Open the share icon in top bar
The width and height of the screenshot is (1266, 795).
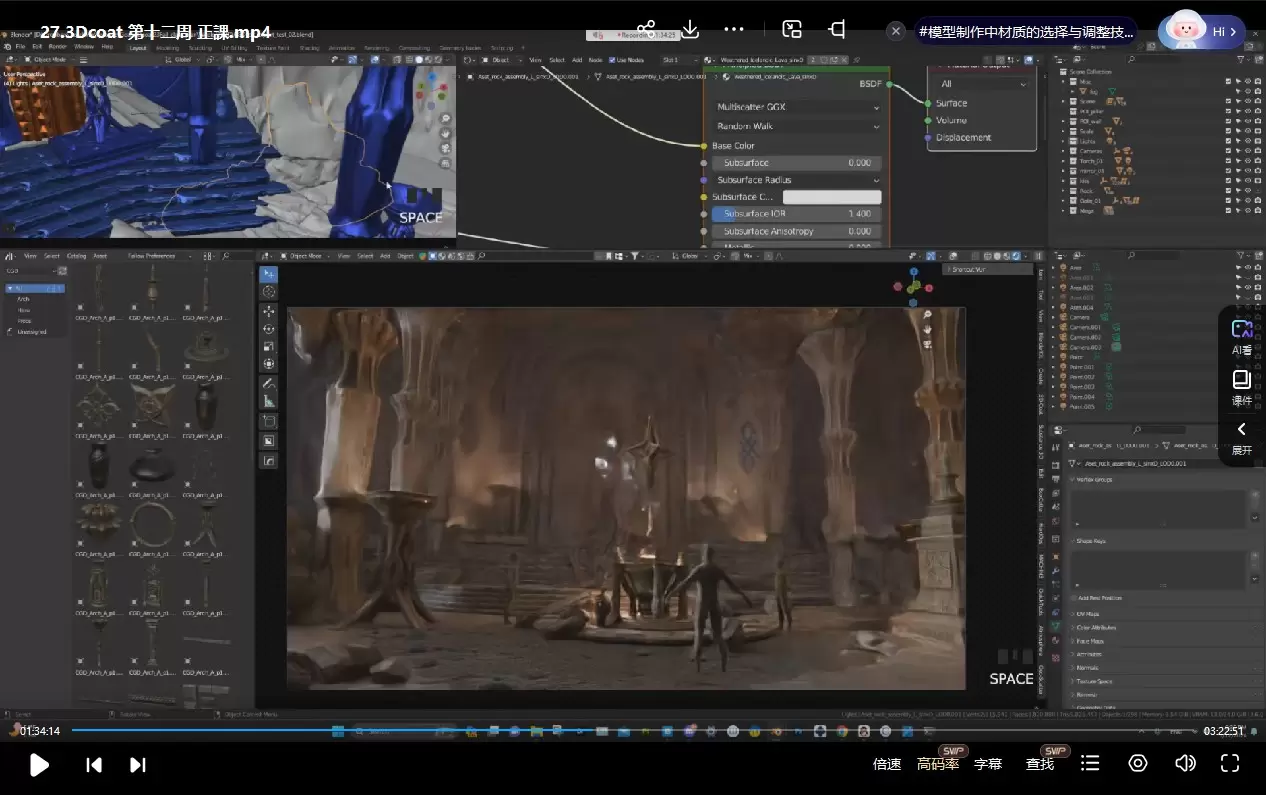click(646, 30)
